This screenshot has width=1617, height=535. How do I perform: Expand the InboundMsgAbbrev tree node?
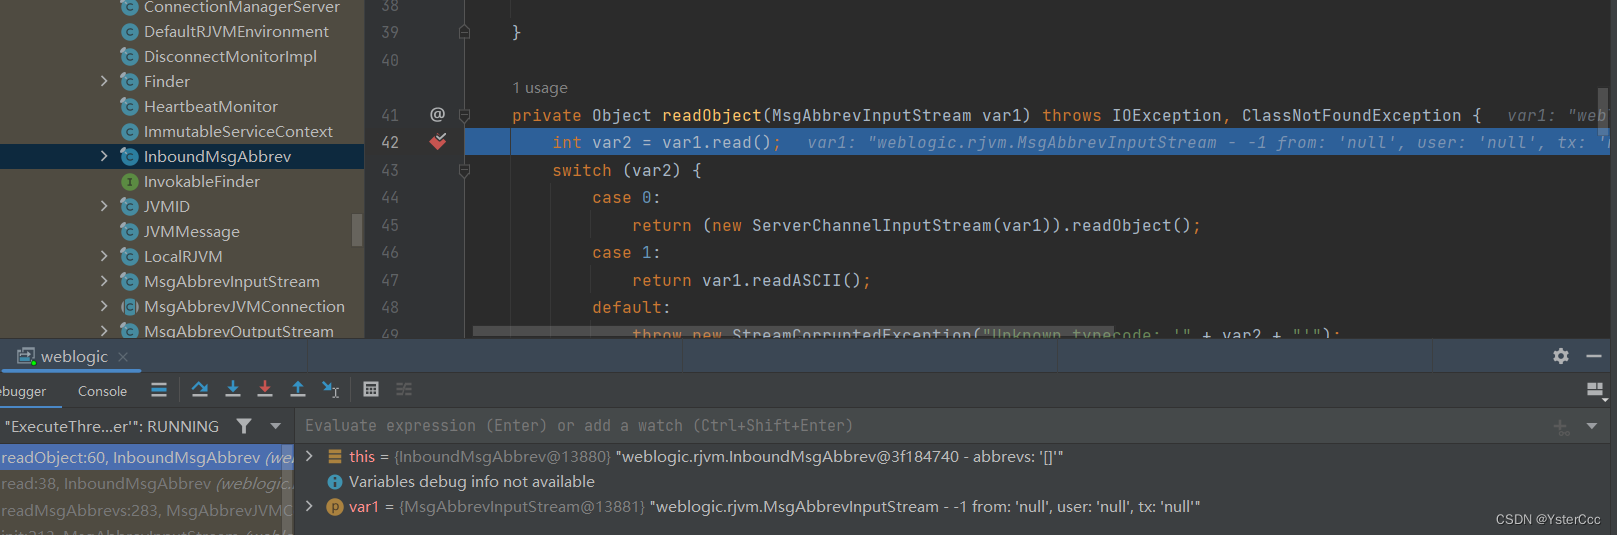pos(104,156)
